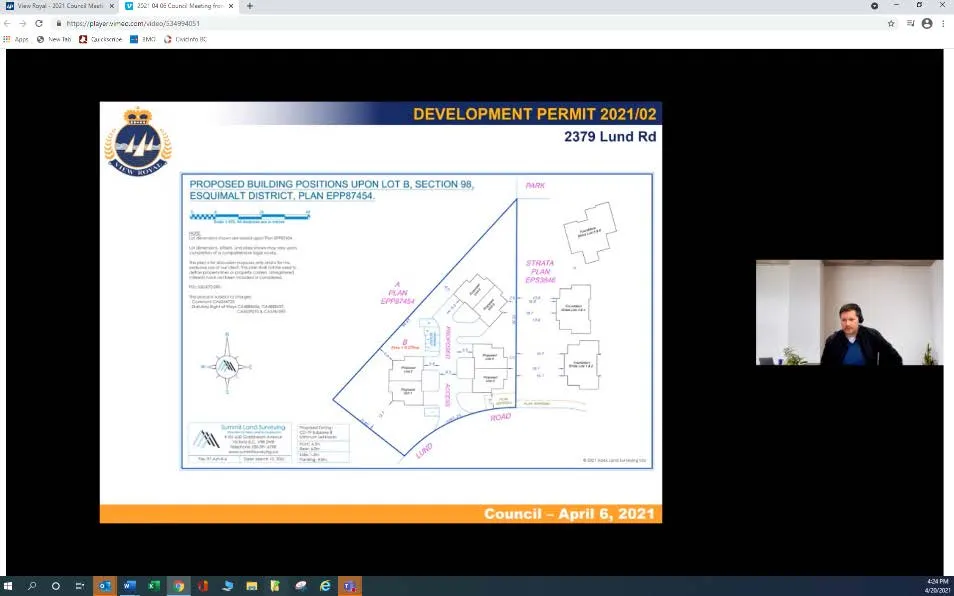Switch to Google Chrome on the taskbar

click(178, 586)
